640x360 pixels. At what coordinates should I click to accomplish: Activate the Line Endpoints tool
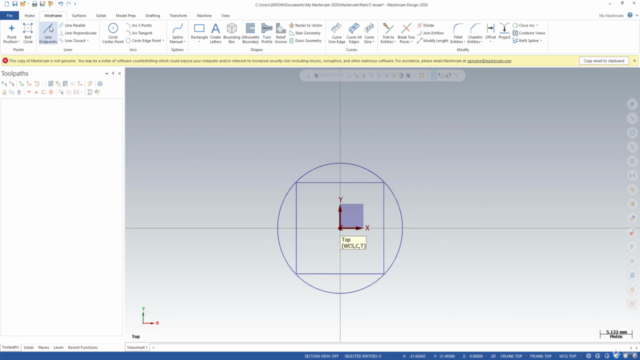[x=48, y=33]
